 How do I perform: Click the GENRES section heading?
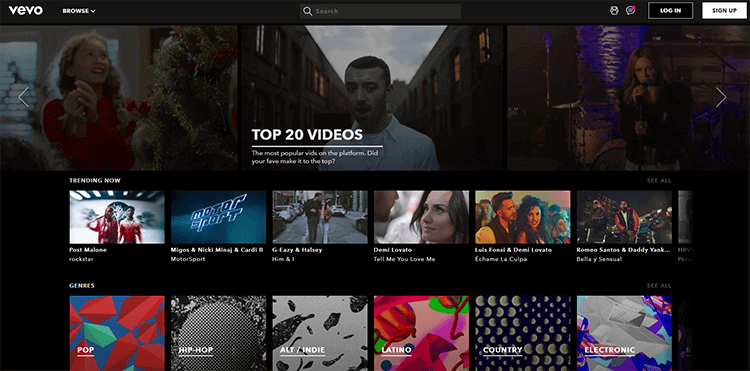[x=82, y=286]
